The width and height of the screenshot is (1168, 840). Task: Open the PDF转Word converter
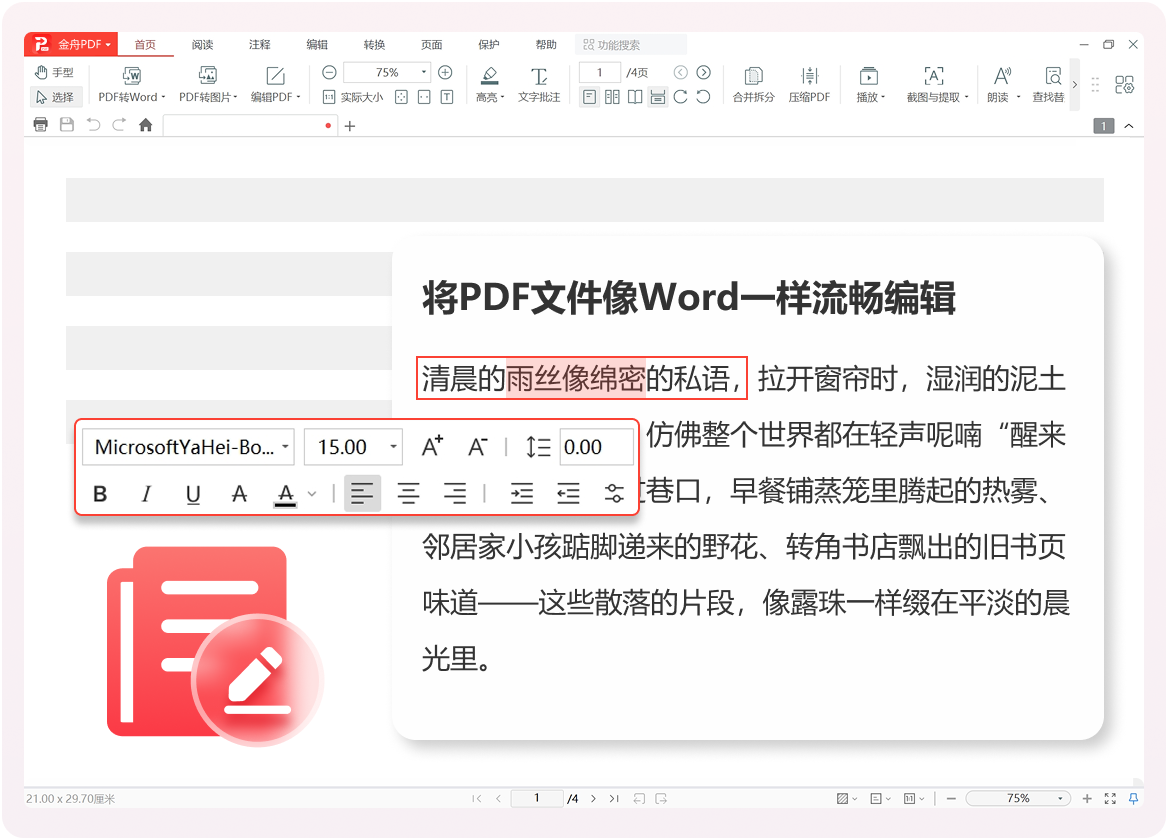(x=132, y=84)
